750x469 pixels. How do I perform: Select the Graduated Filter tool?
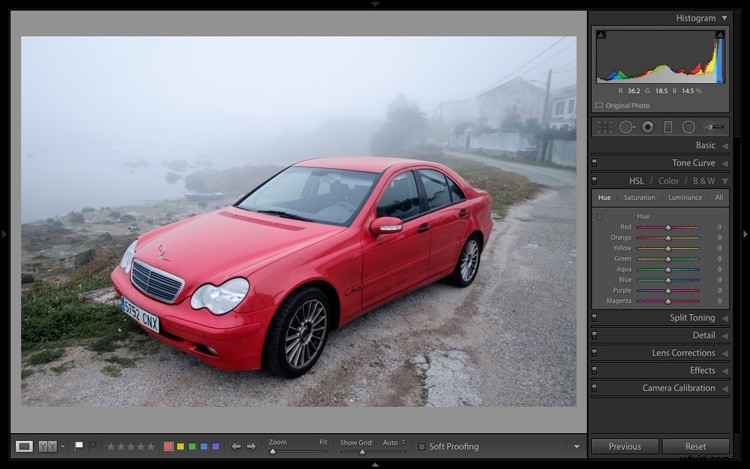[x=668, y=127]
